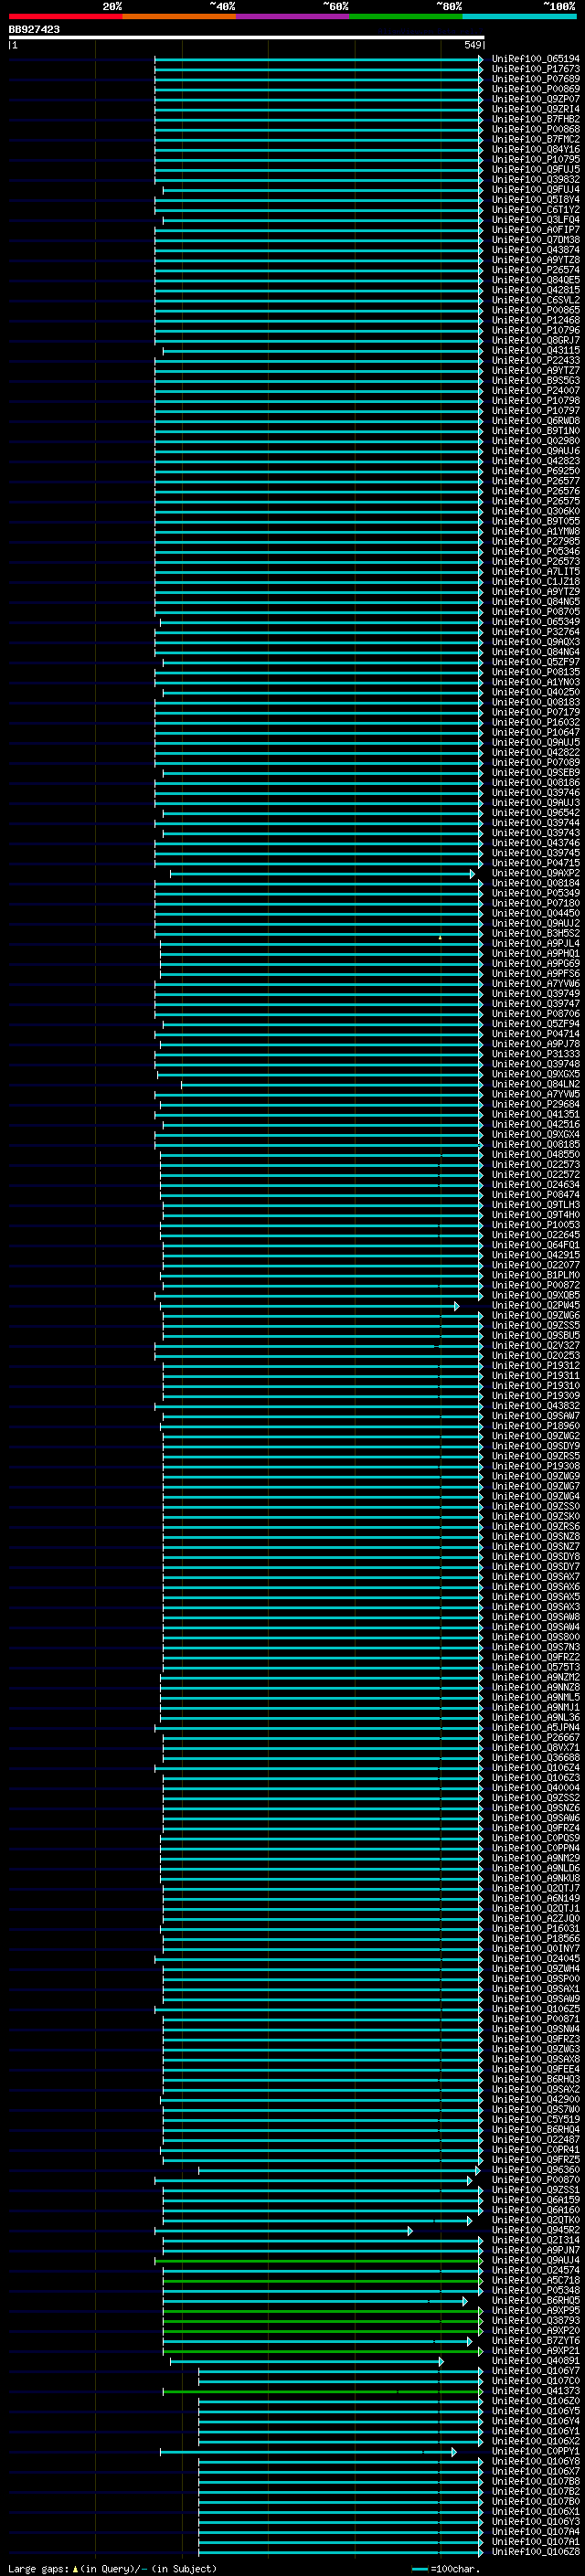
Task: Select hit label UniRef100_Q107B8
Action: point(535,2481)
